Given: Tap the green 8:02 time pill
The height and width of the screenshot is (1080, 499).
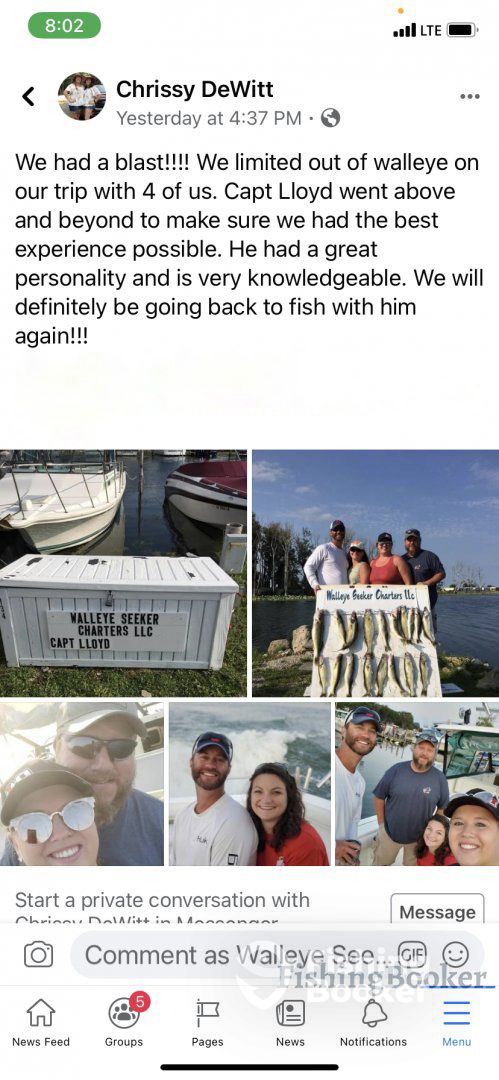Looking at the screenshot, I should click(64, 25).
